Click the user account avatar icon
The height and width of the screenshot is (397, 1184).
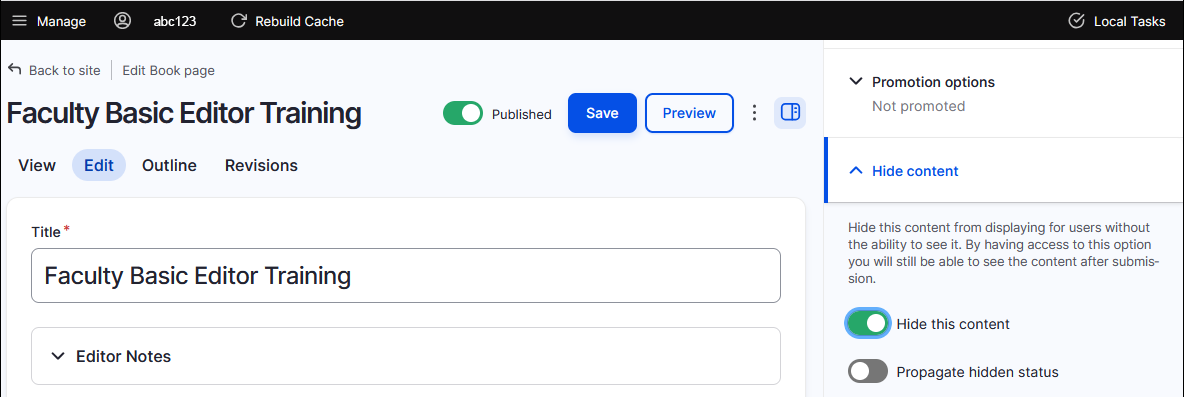point(122,21)
